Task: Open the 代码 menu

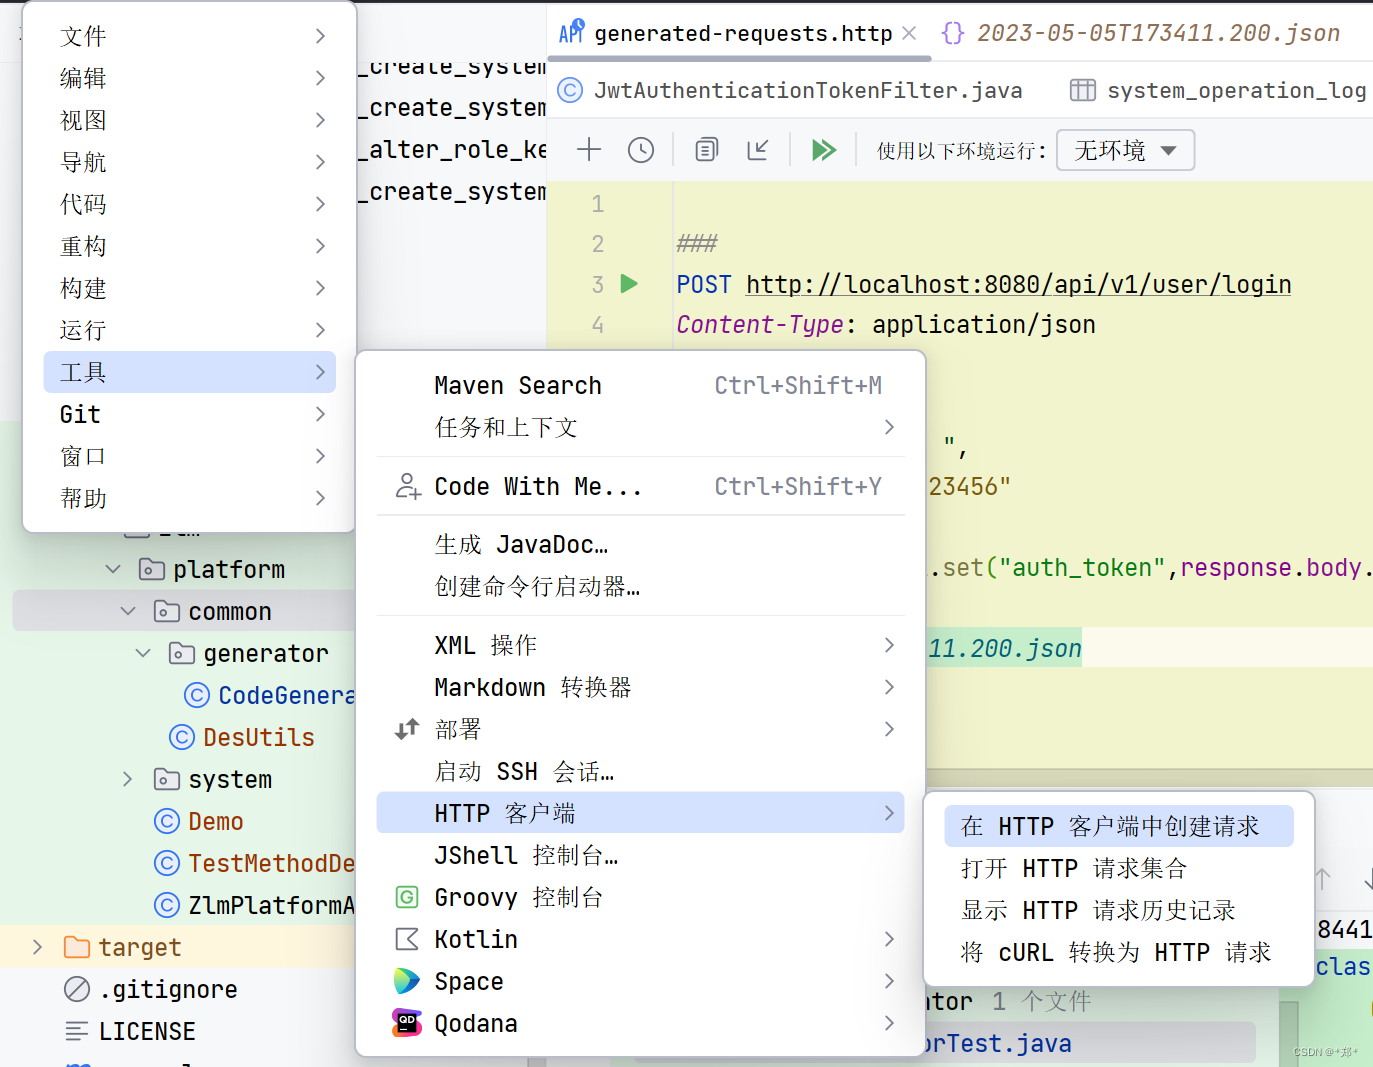Action: [x=190, y=204]
